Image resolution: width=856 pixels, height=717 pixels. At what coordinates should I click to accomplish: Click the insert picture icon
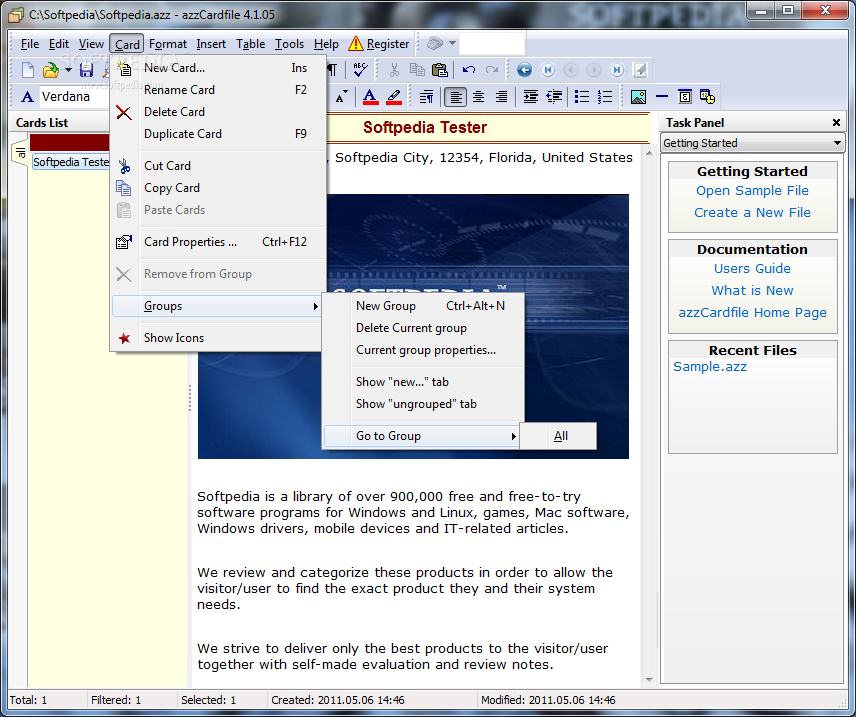click(638, 97)
